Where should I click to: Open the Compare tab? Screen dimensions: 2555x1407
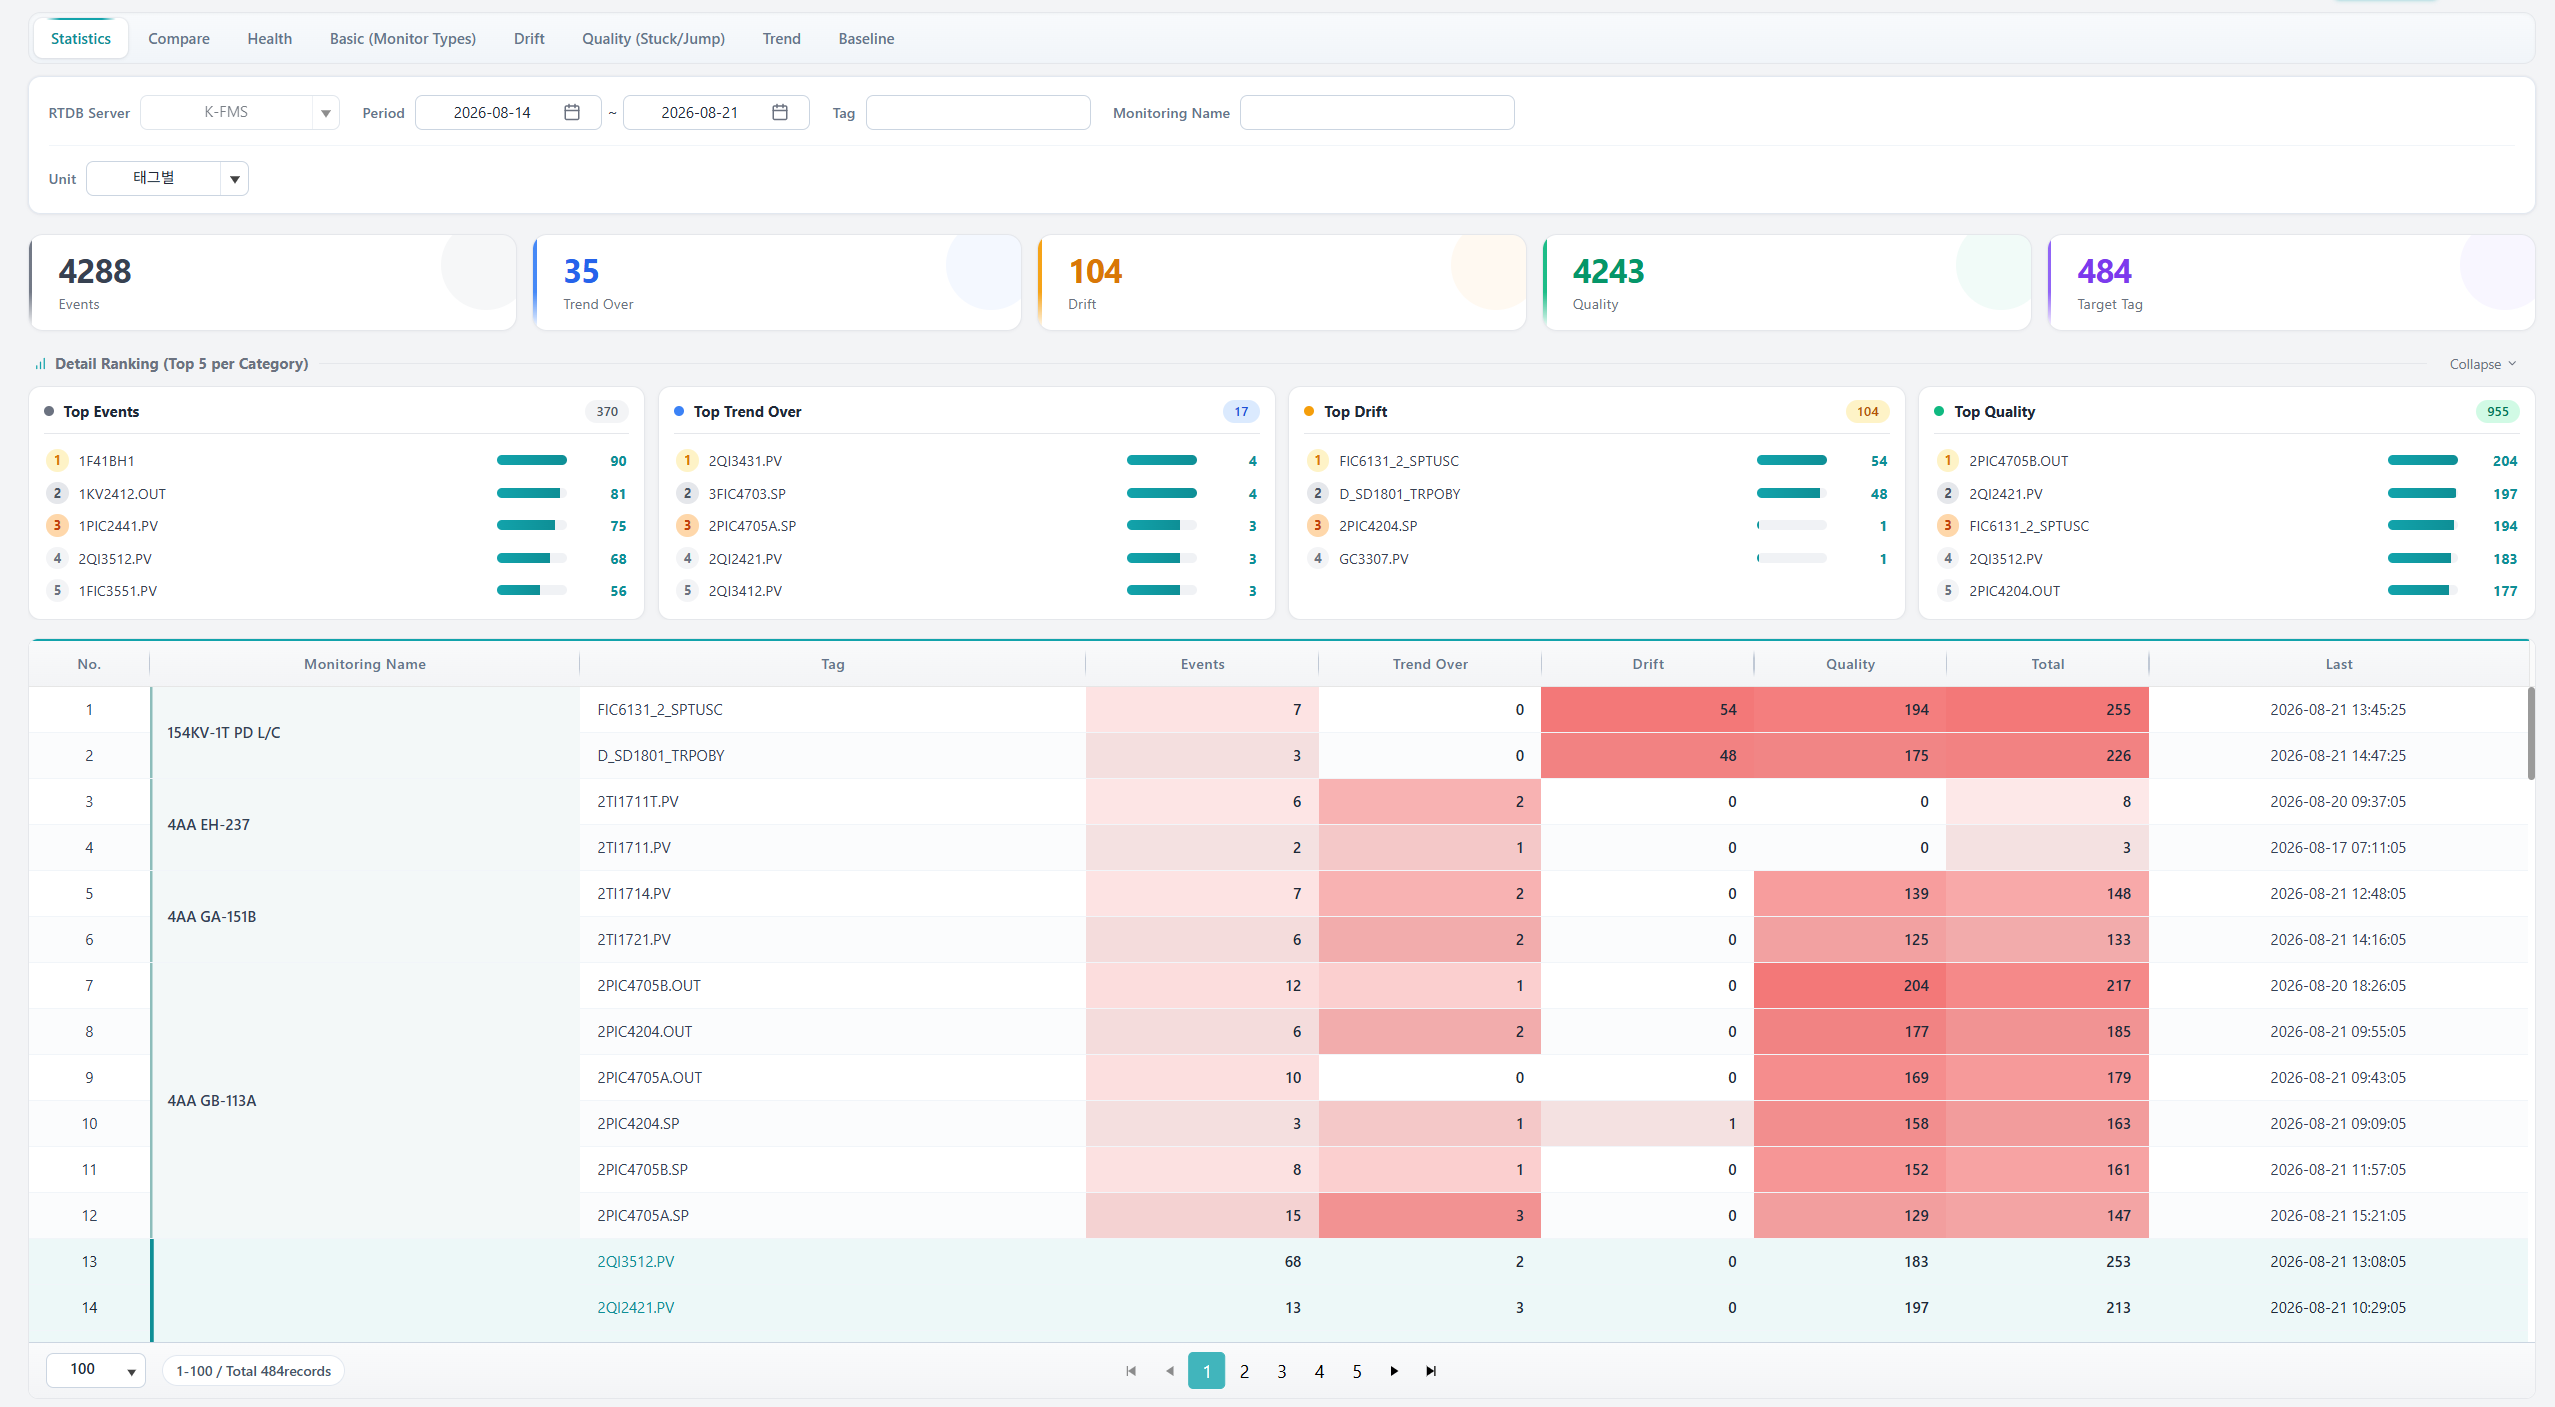[179, 39]
